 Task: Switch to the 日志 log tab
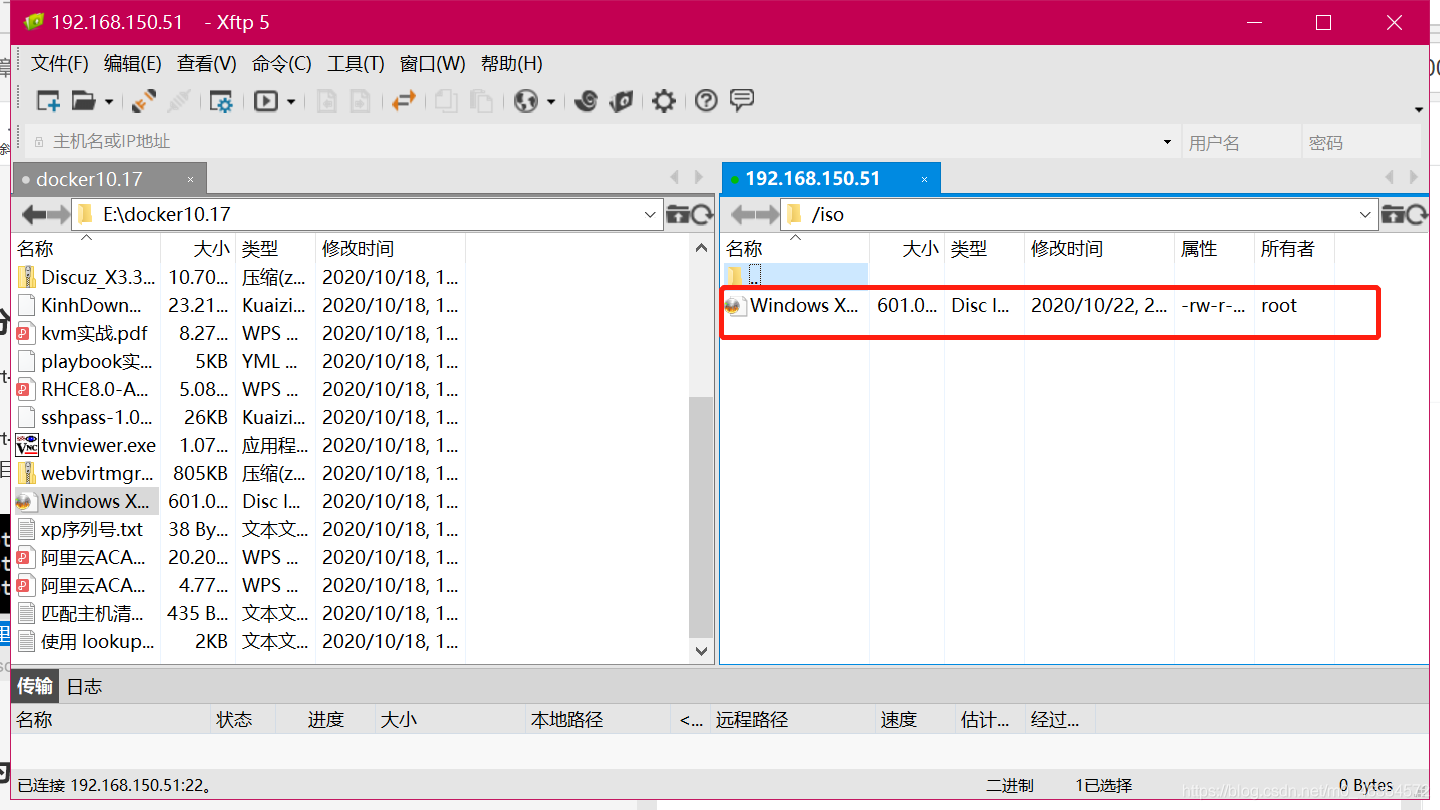(84, 686)
